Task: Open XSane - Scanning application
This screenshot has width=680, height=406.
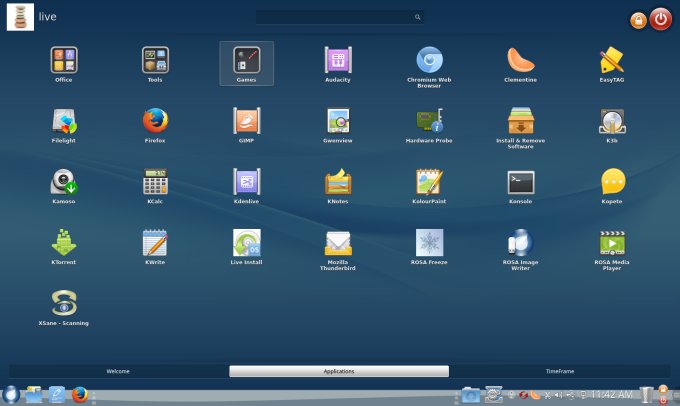Action: pyautogui.click(x=64, y=307)
